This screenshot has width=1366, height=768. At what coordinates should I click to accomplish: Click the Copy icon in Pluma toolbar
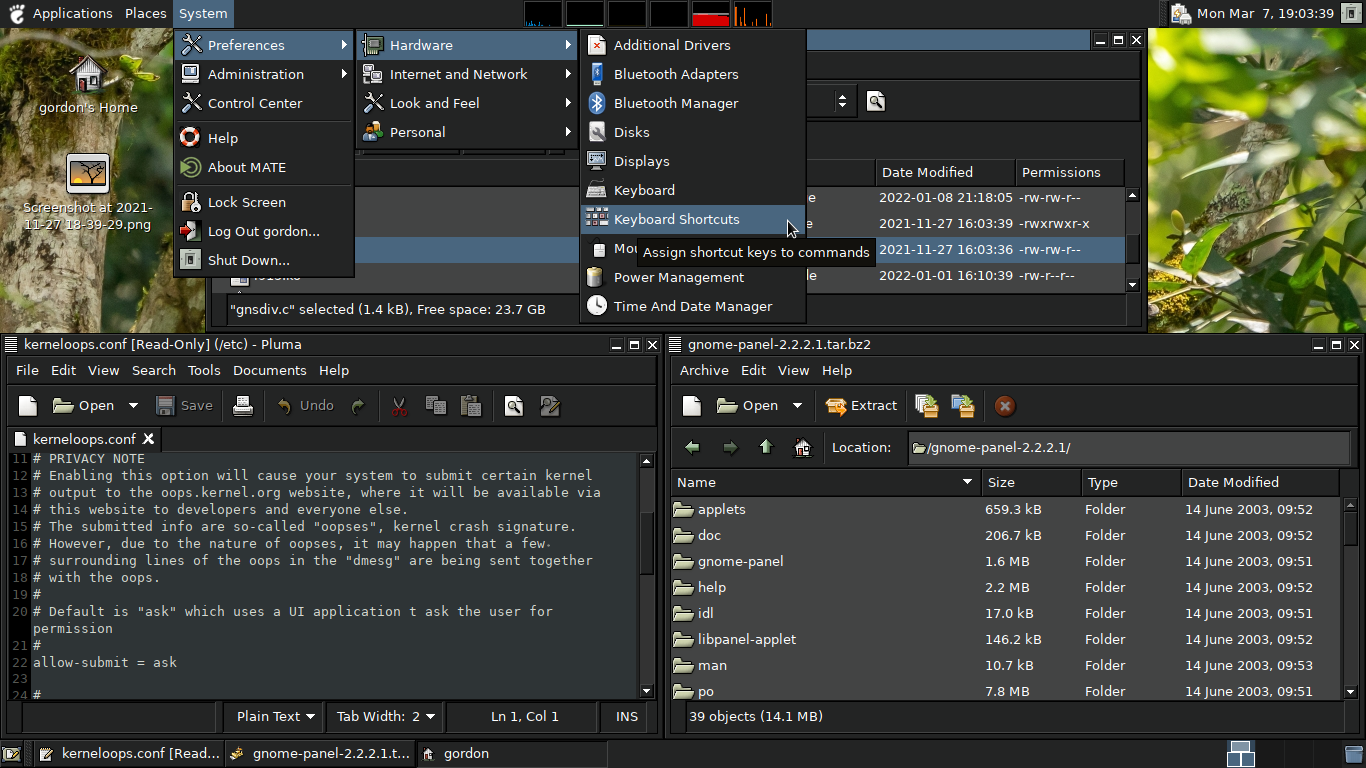click(x=435, y=406)
